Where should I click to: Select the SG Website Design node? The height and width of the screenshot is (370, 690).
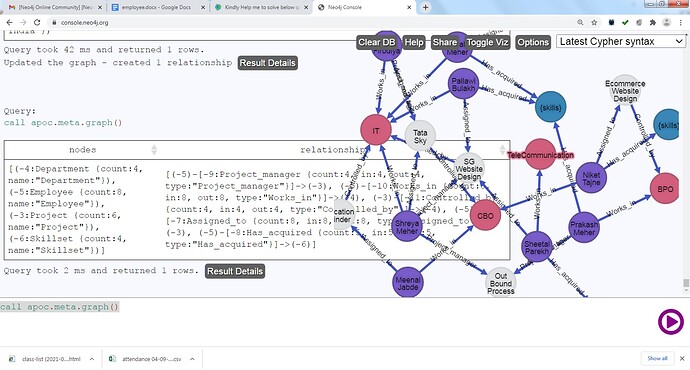pyautogui.click(x=469, y=169)
